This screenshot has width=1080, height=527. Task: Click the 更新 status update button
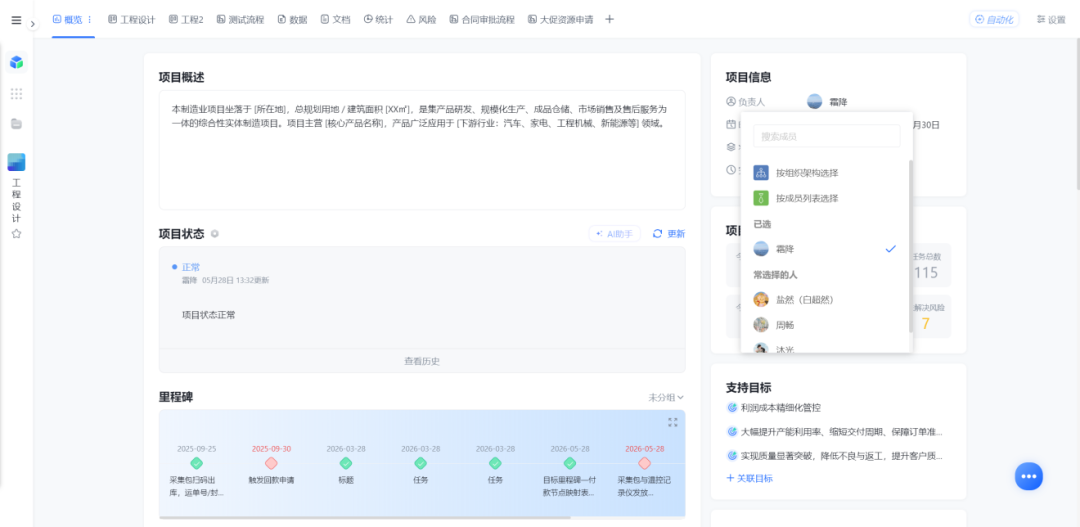[669, 234]
